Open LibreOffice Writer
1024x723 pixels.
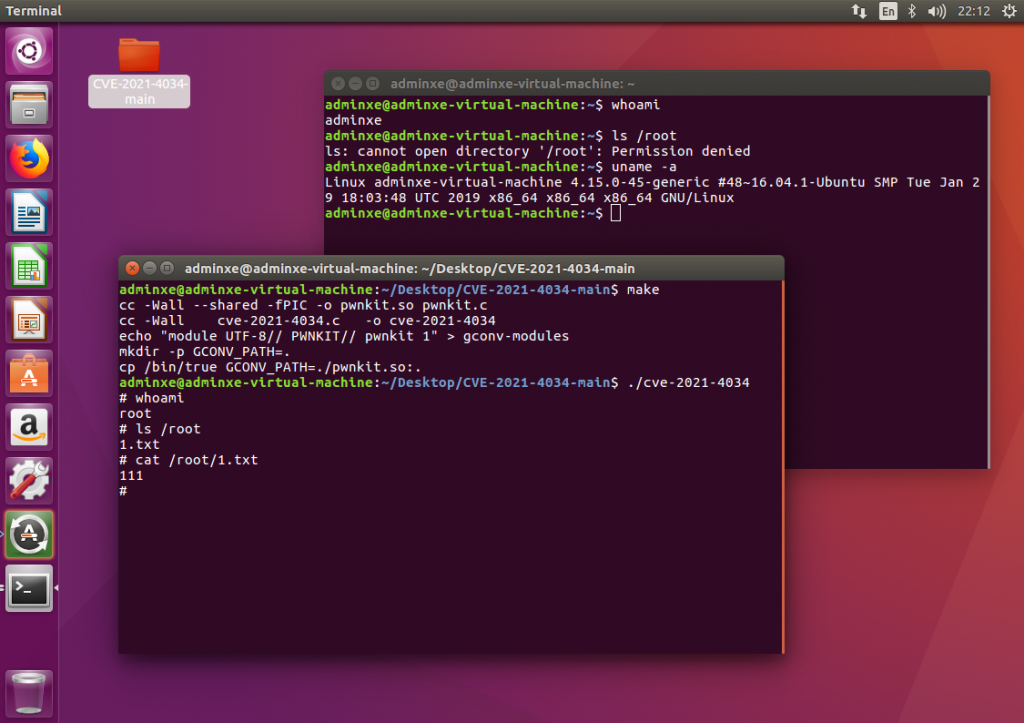[x=29, y=212]
